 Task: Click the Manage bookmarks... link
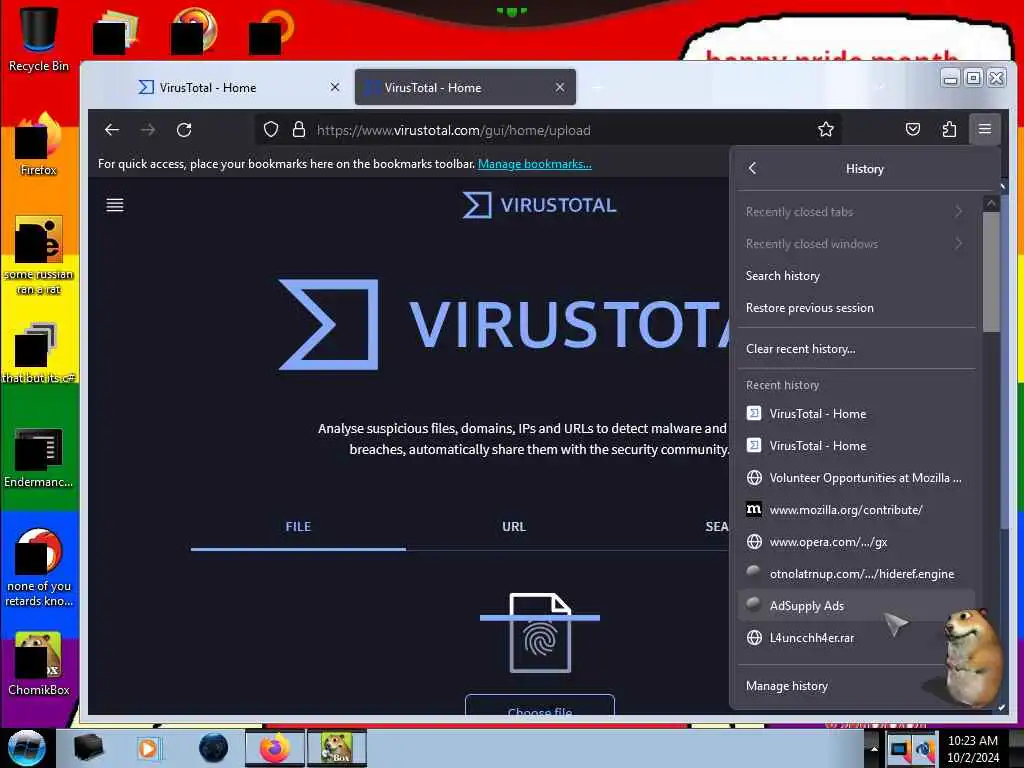[535, 164]
